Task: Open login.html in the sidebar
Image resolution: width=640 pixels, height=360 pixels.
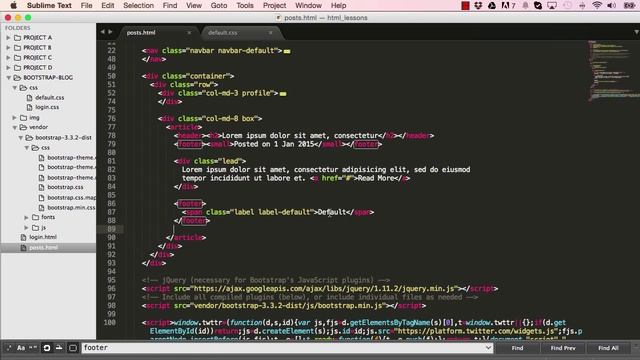Action: click(43, 237)
